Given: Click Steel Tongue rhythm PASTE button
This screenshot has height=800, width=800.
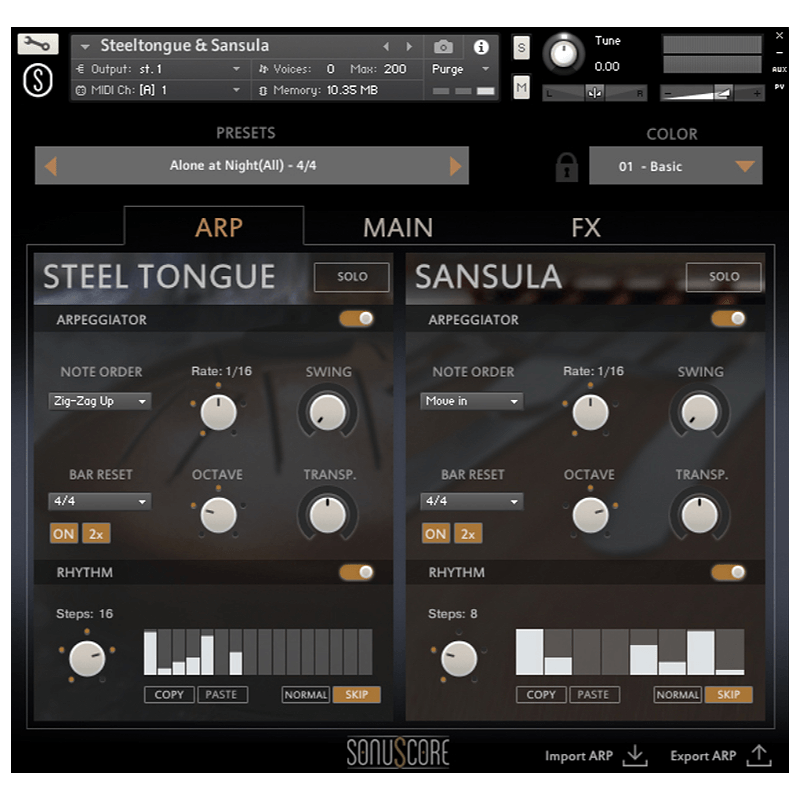Looking at the screenshot, I should 222,695.
